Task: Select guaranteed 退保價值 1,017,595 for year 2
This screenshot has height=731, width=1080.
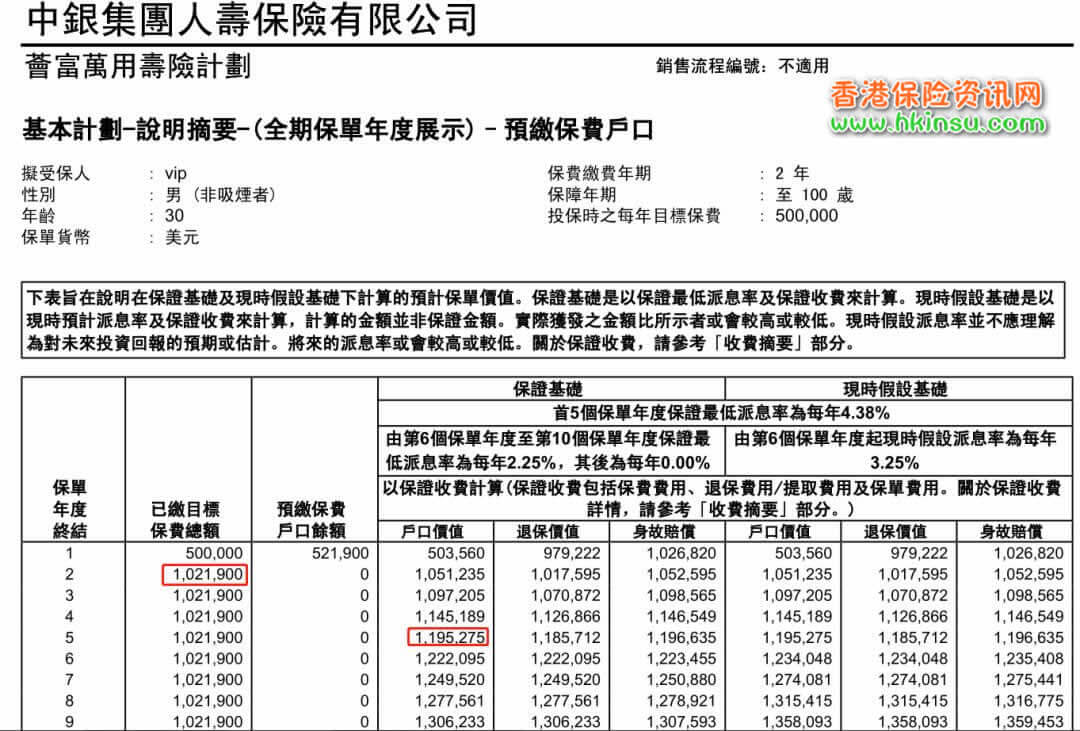Action: point(565,575)
